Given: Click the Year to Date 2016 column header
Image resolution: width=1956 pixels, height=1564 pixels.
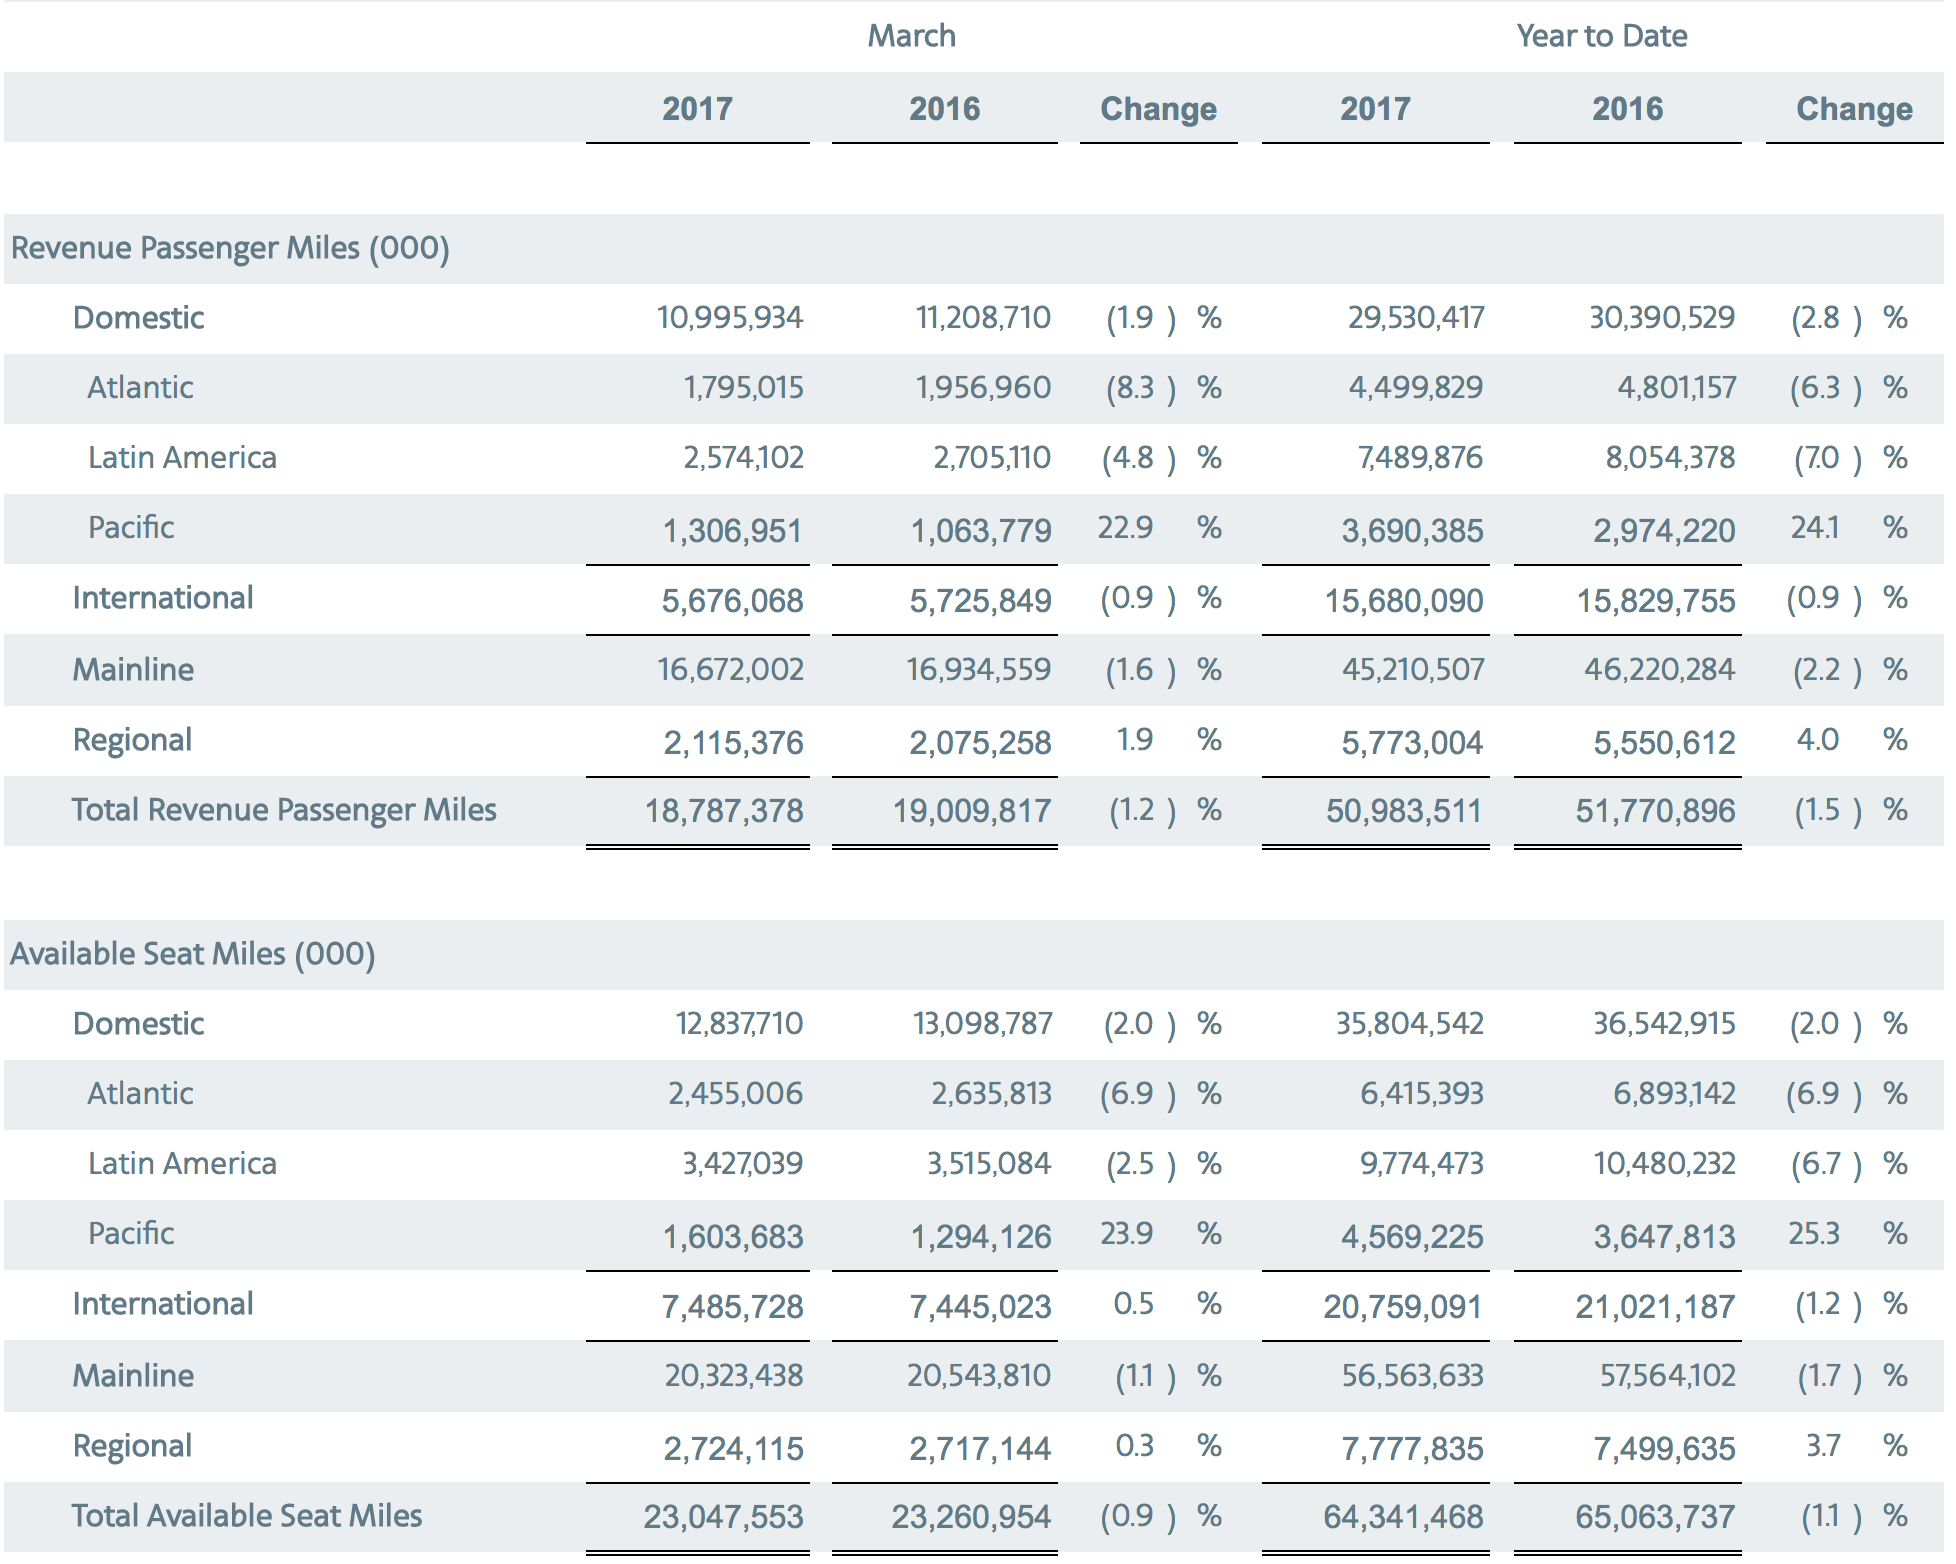Looking at the screenshot, I should [1627, 108].
